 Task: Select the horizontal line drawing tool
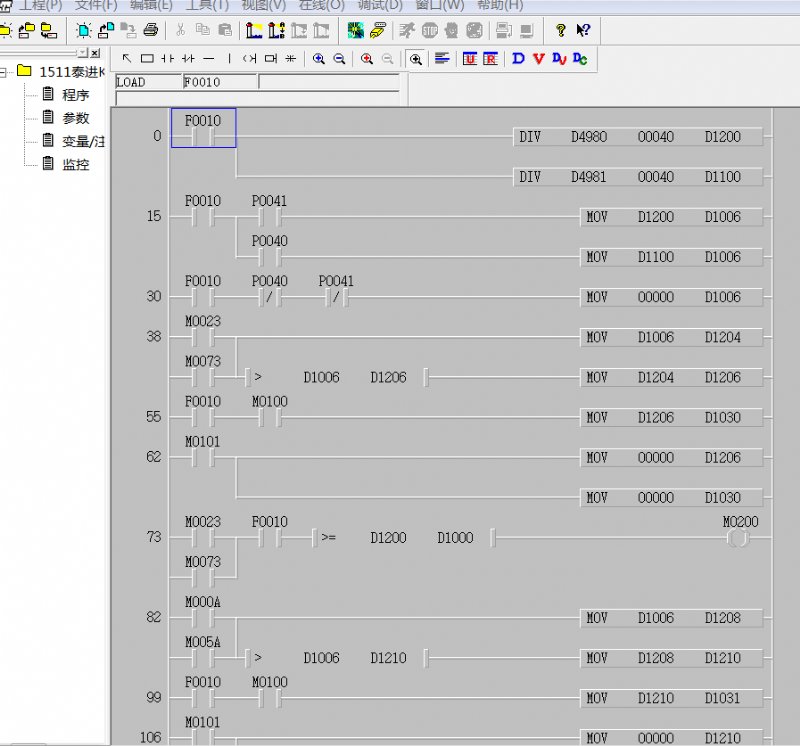(x=209, y=59)
